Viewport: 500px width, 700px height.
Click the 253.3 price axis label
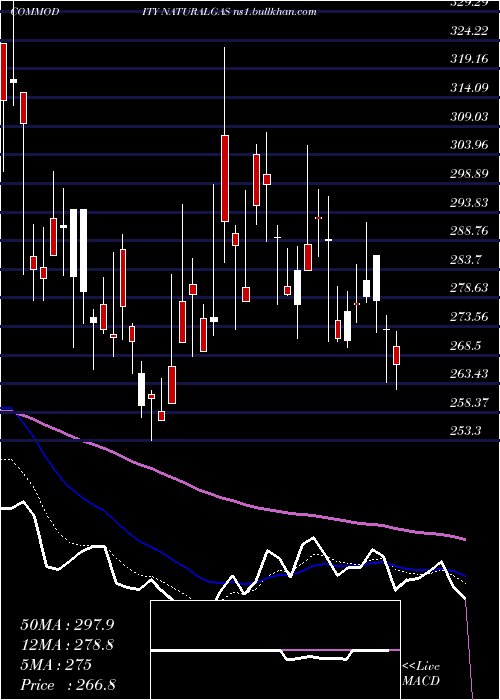coord(466,431)
